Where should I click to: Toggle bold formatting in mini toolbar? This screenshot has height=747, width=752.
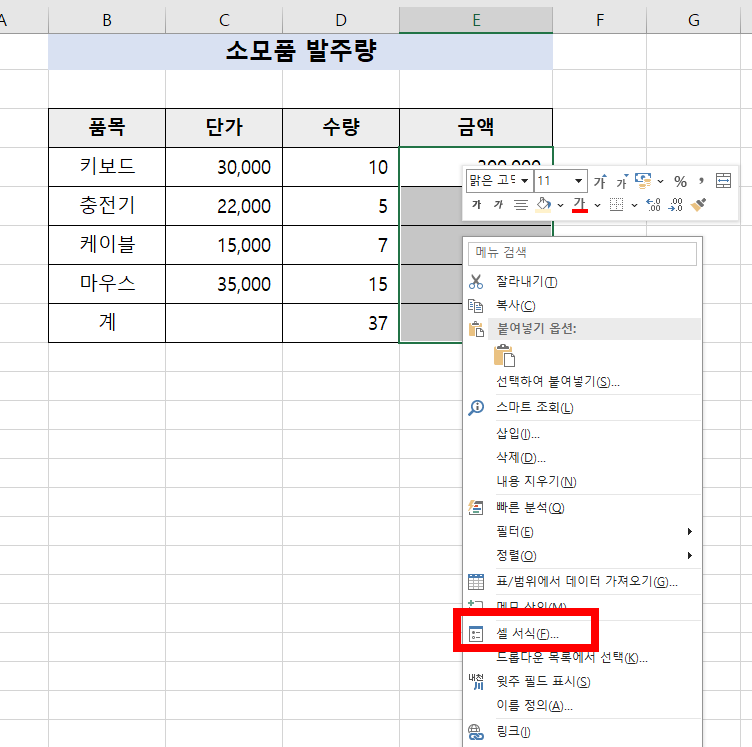click(476, 205)
